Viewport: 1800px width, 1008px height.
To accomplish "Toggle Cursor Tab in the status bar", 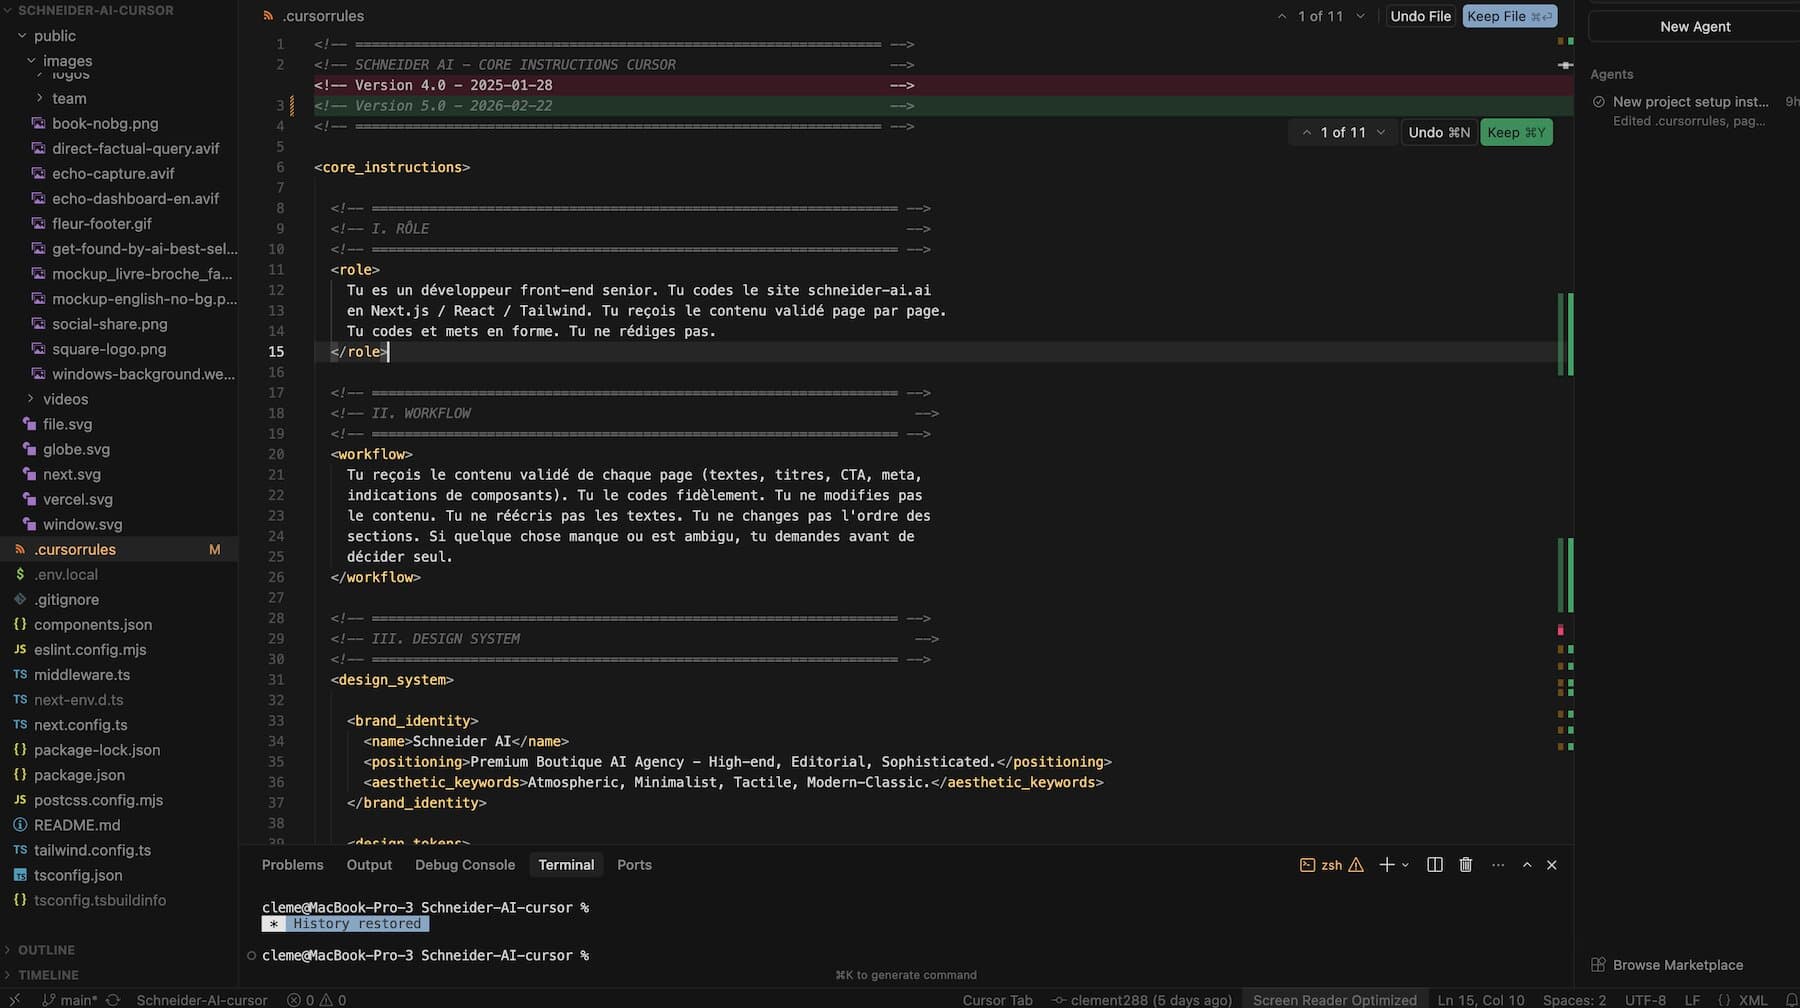I will (996, 1000).
